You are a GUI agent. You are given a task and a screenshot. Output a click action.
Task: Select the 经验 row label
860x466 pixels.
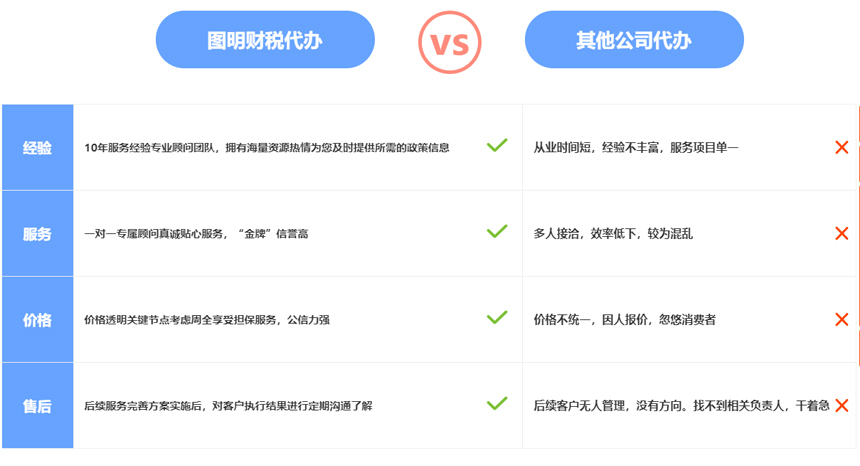pyautogui.click(x=37, y=147)
